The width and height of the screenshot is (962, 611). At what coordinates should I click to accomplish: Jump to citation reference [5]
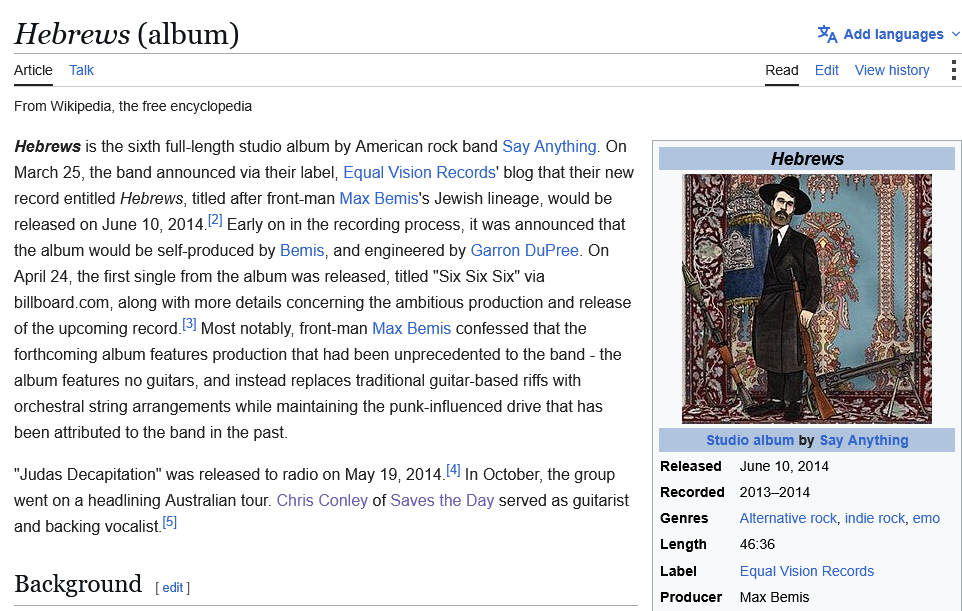(169, 522)
